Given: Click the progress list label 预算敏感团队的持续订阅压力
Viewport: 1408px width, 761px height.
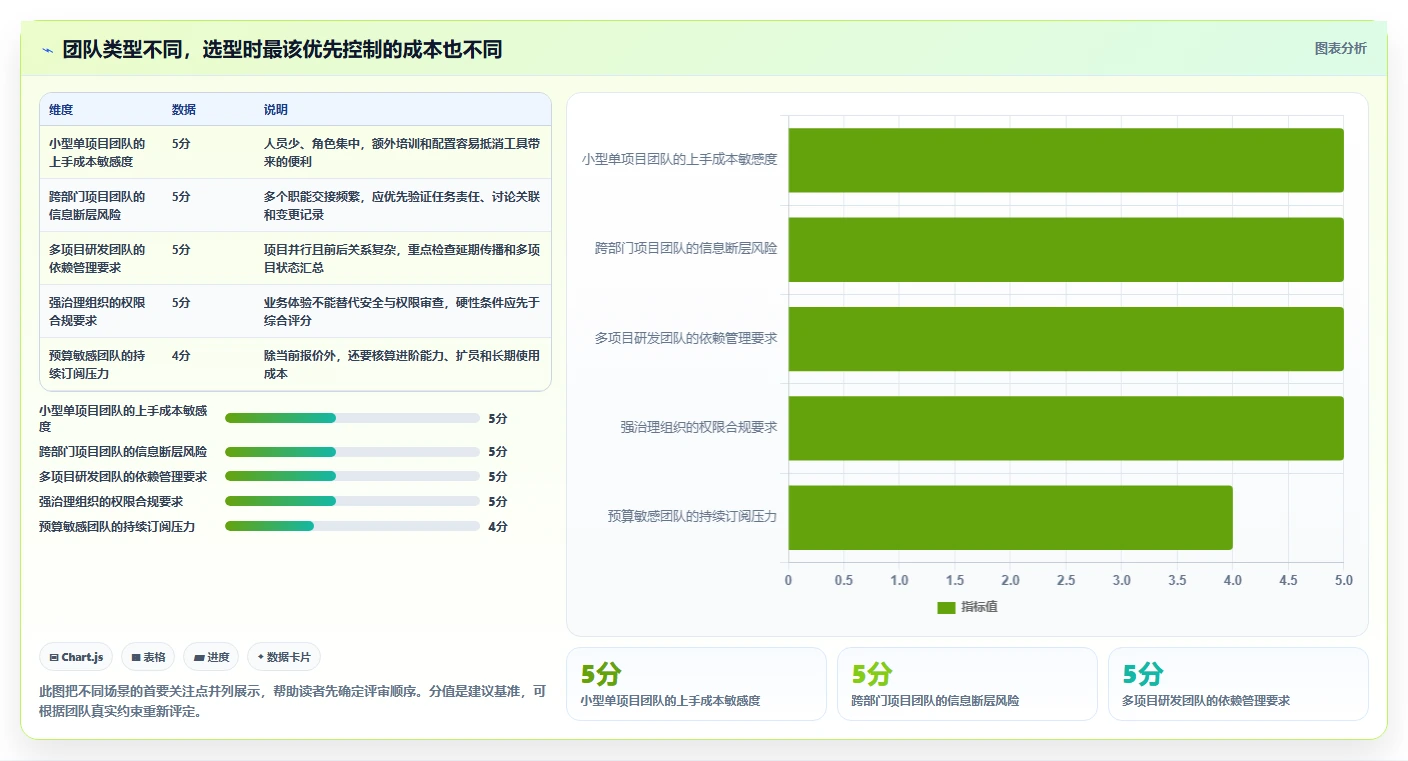Looking at the screenshot, I should pos(117,527).
